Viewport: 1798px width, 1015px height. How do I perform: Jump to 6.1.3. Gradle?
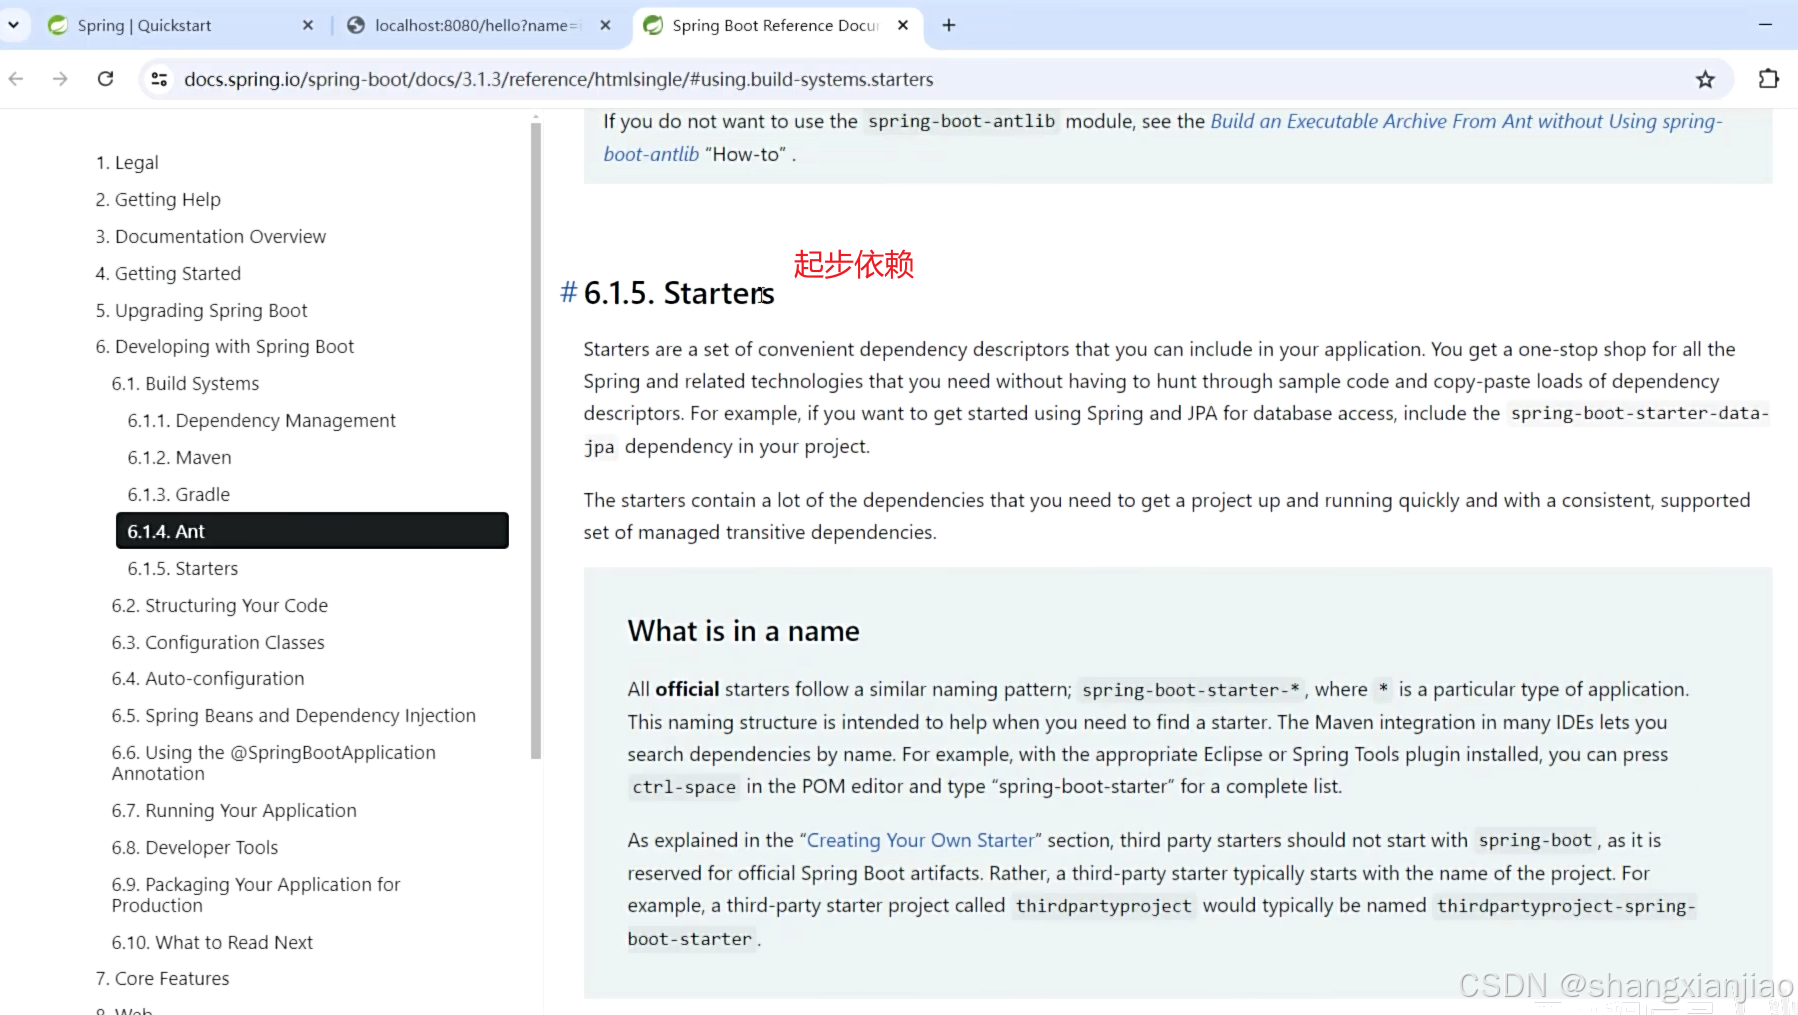[x=178, y=494]
